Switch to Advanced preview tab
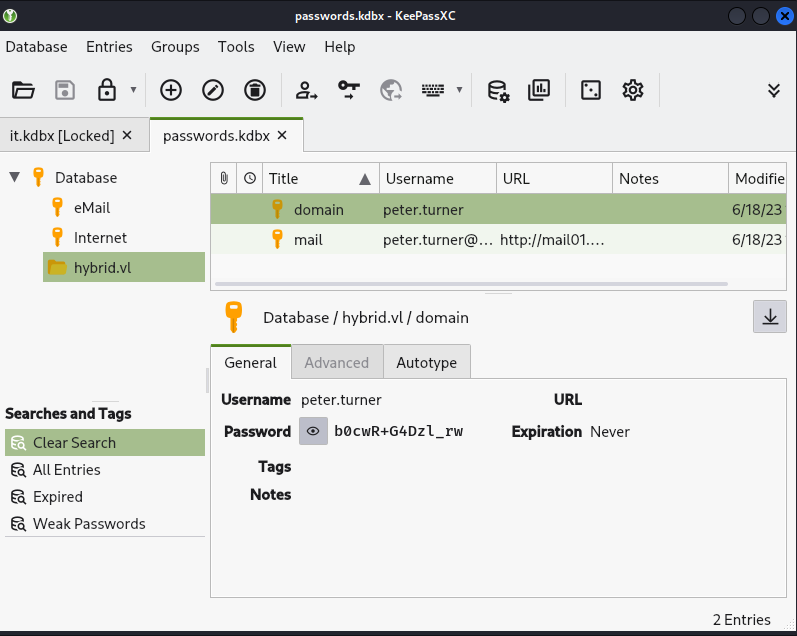Viewport: 797px width, 636px height. (337, 362)
